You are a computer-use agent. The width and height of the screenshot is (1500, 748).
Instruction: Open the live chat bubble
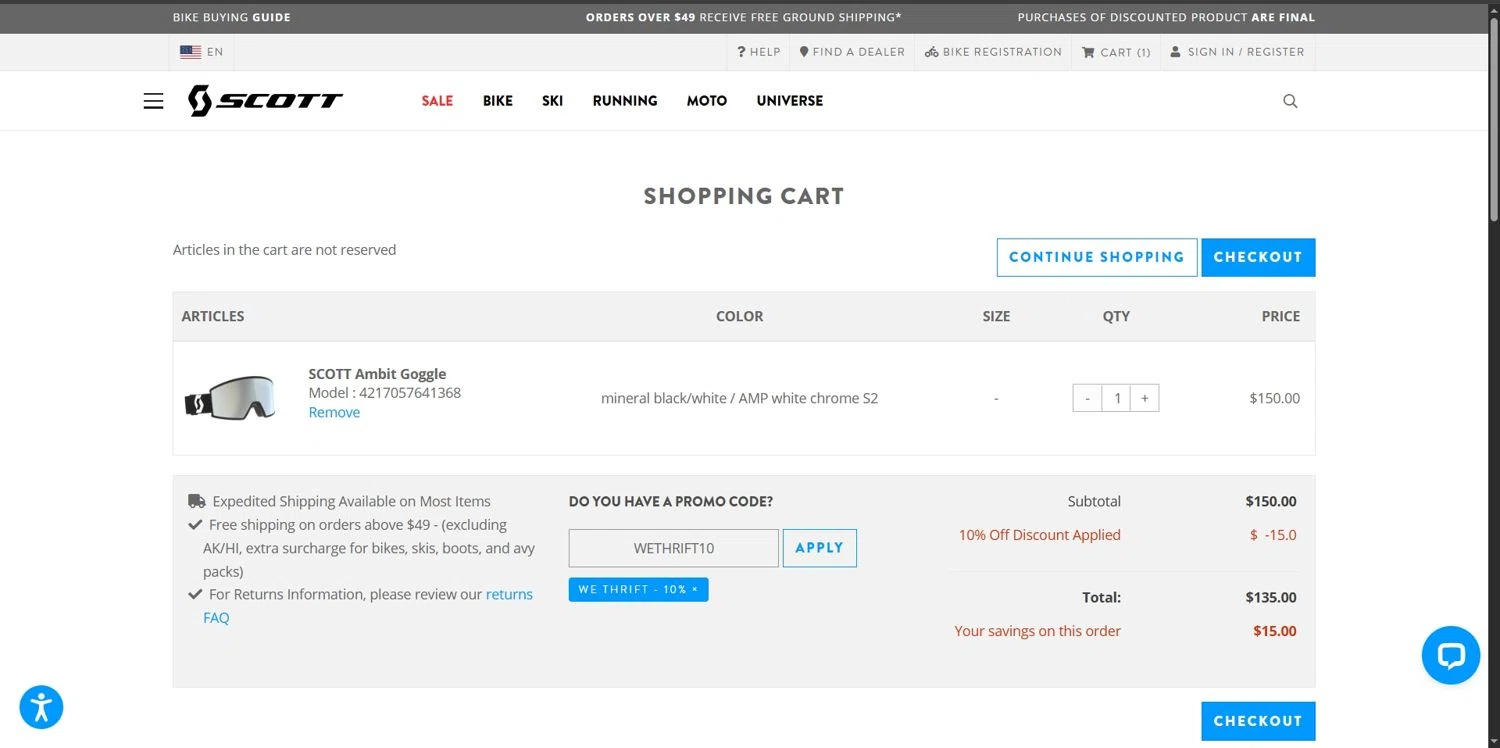coord(1451,655)
